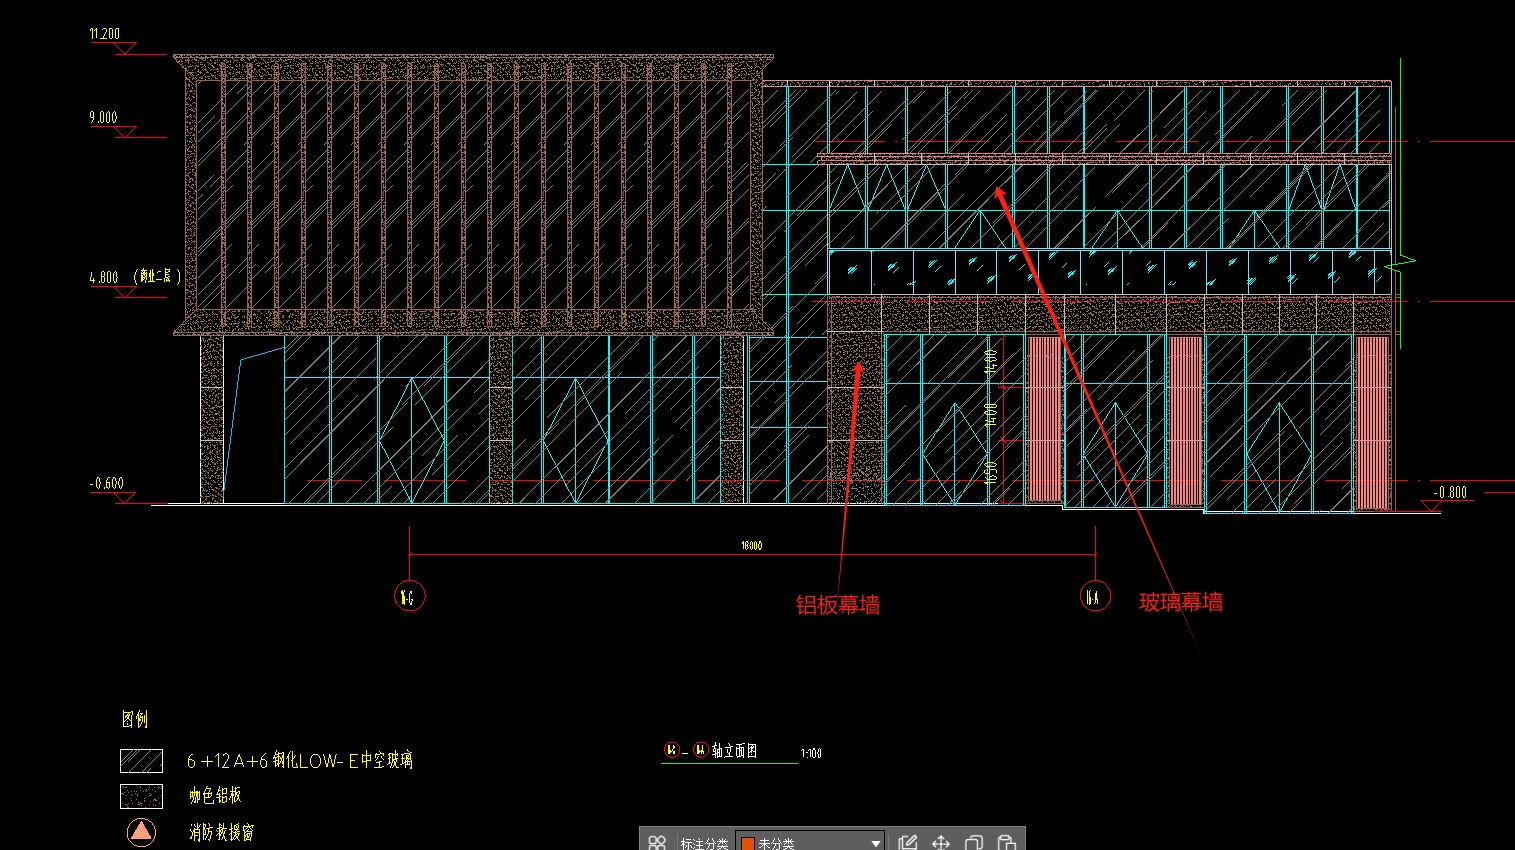Click the hatched glass legend sample box

tap(141, 761)
